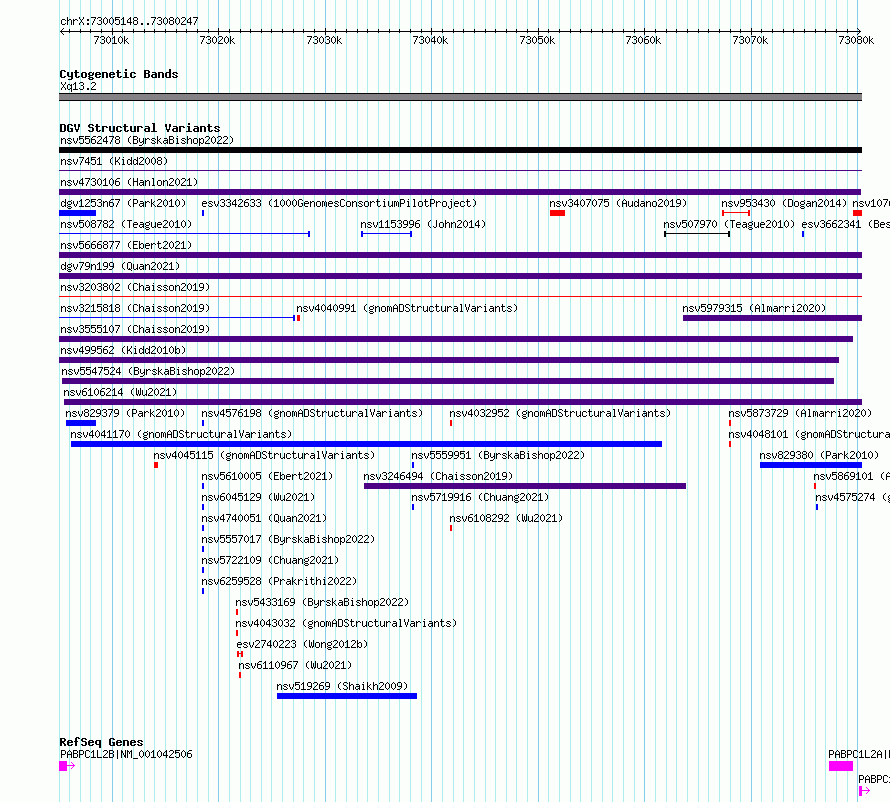The height and width of the screenshot is (802, 890).
Task: Click the nsv5979315 (Almarri2020) purple bar
Action: pyautogui.click(x=772, y=318)
